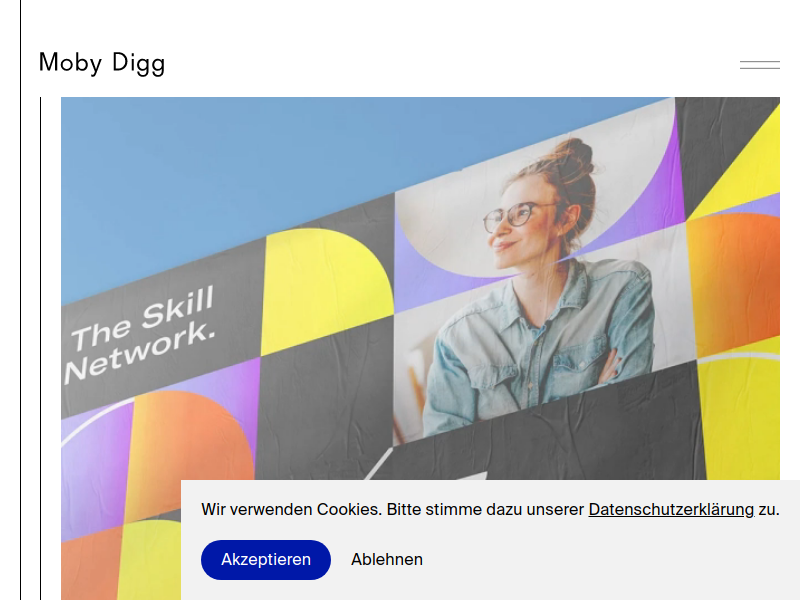Open the hamburger menu icon
Screen dimensions: 800x600
click(760, 65)
